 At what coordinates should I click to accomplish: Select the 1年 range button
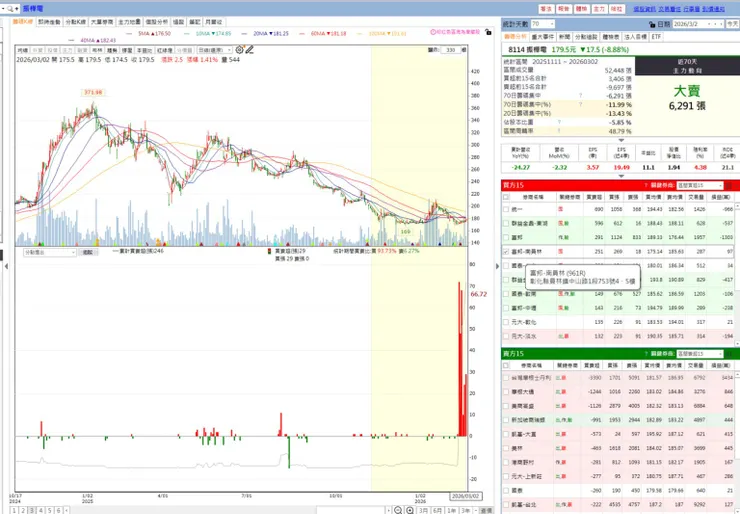coord(452,510)
